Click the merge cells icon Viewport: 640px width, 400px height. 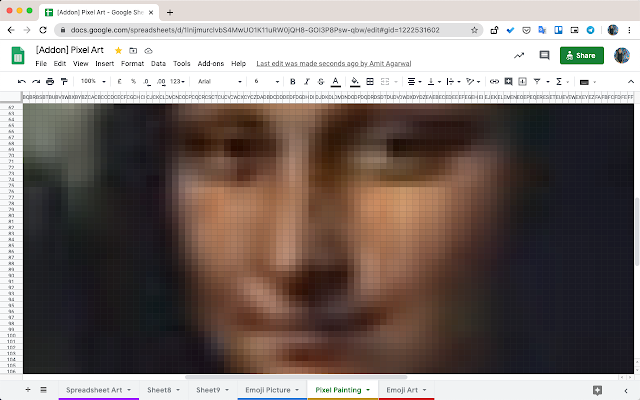[x=384, y=82]
